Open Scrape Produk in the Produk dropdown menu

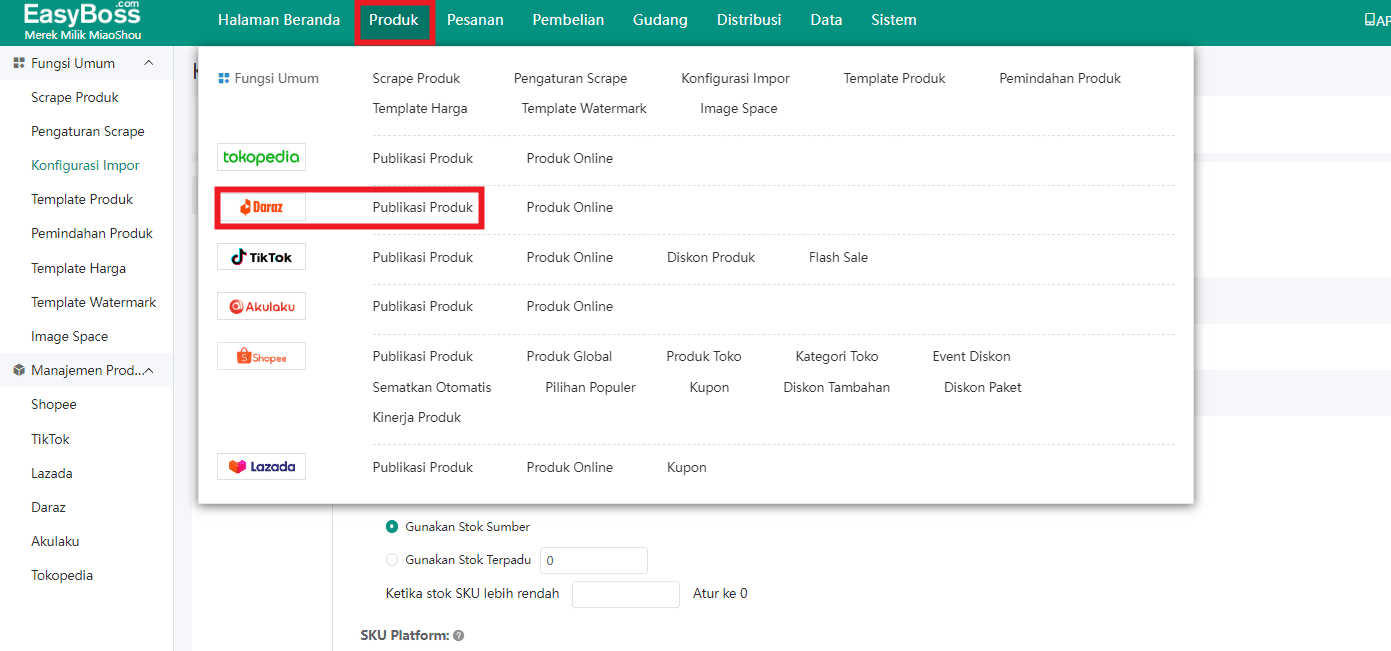coord(416,78)
